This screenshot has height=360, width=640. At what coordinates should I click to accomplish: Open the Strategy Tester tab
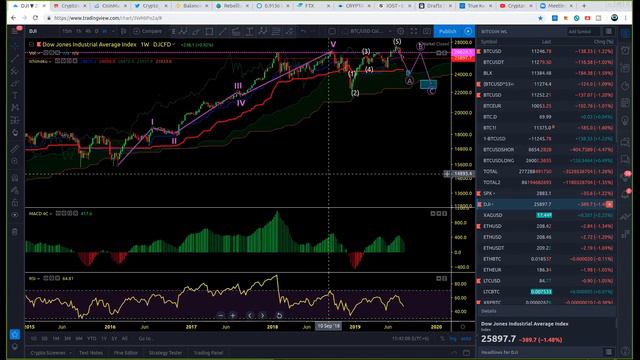tap(165, 353)
